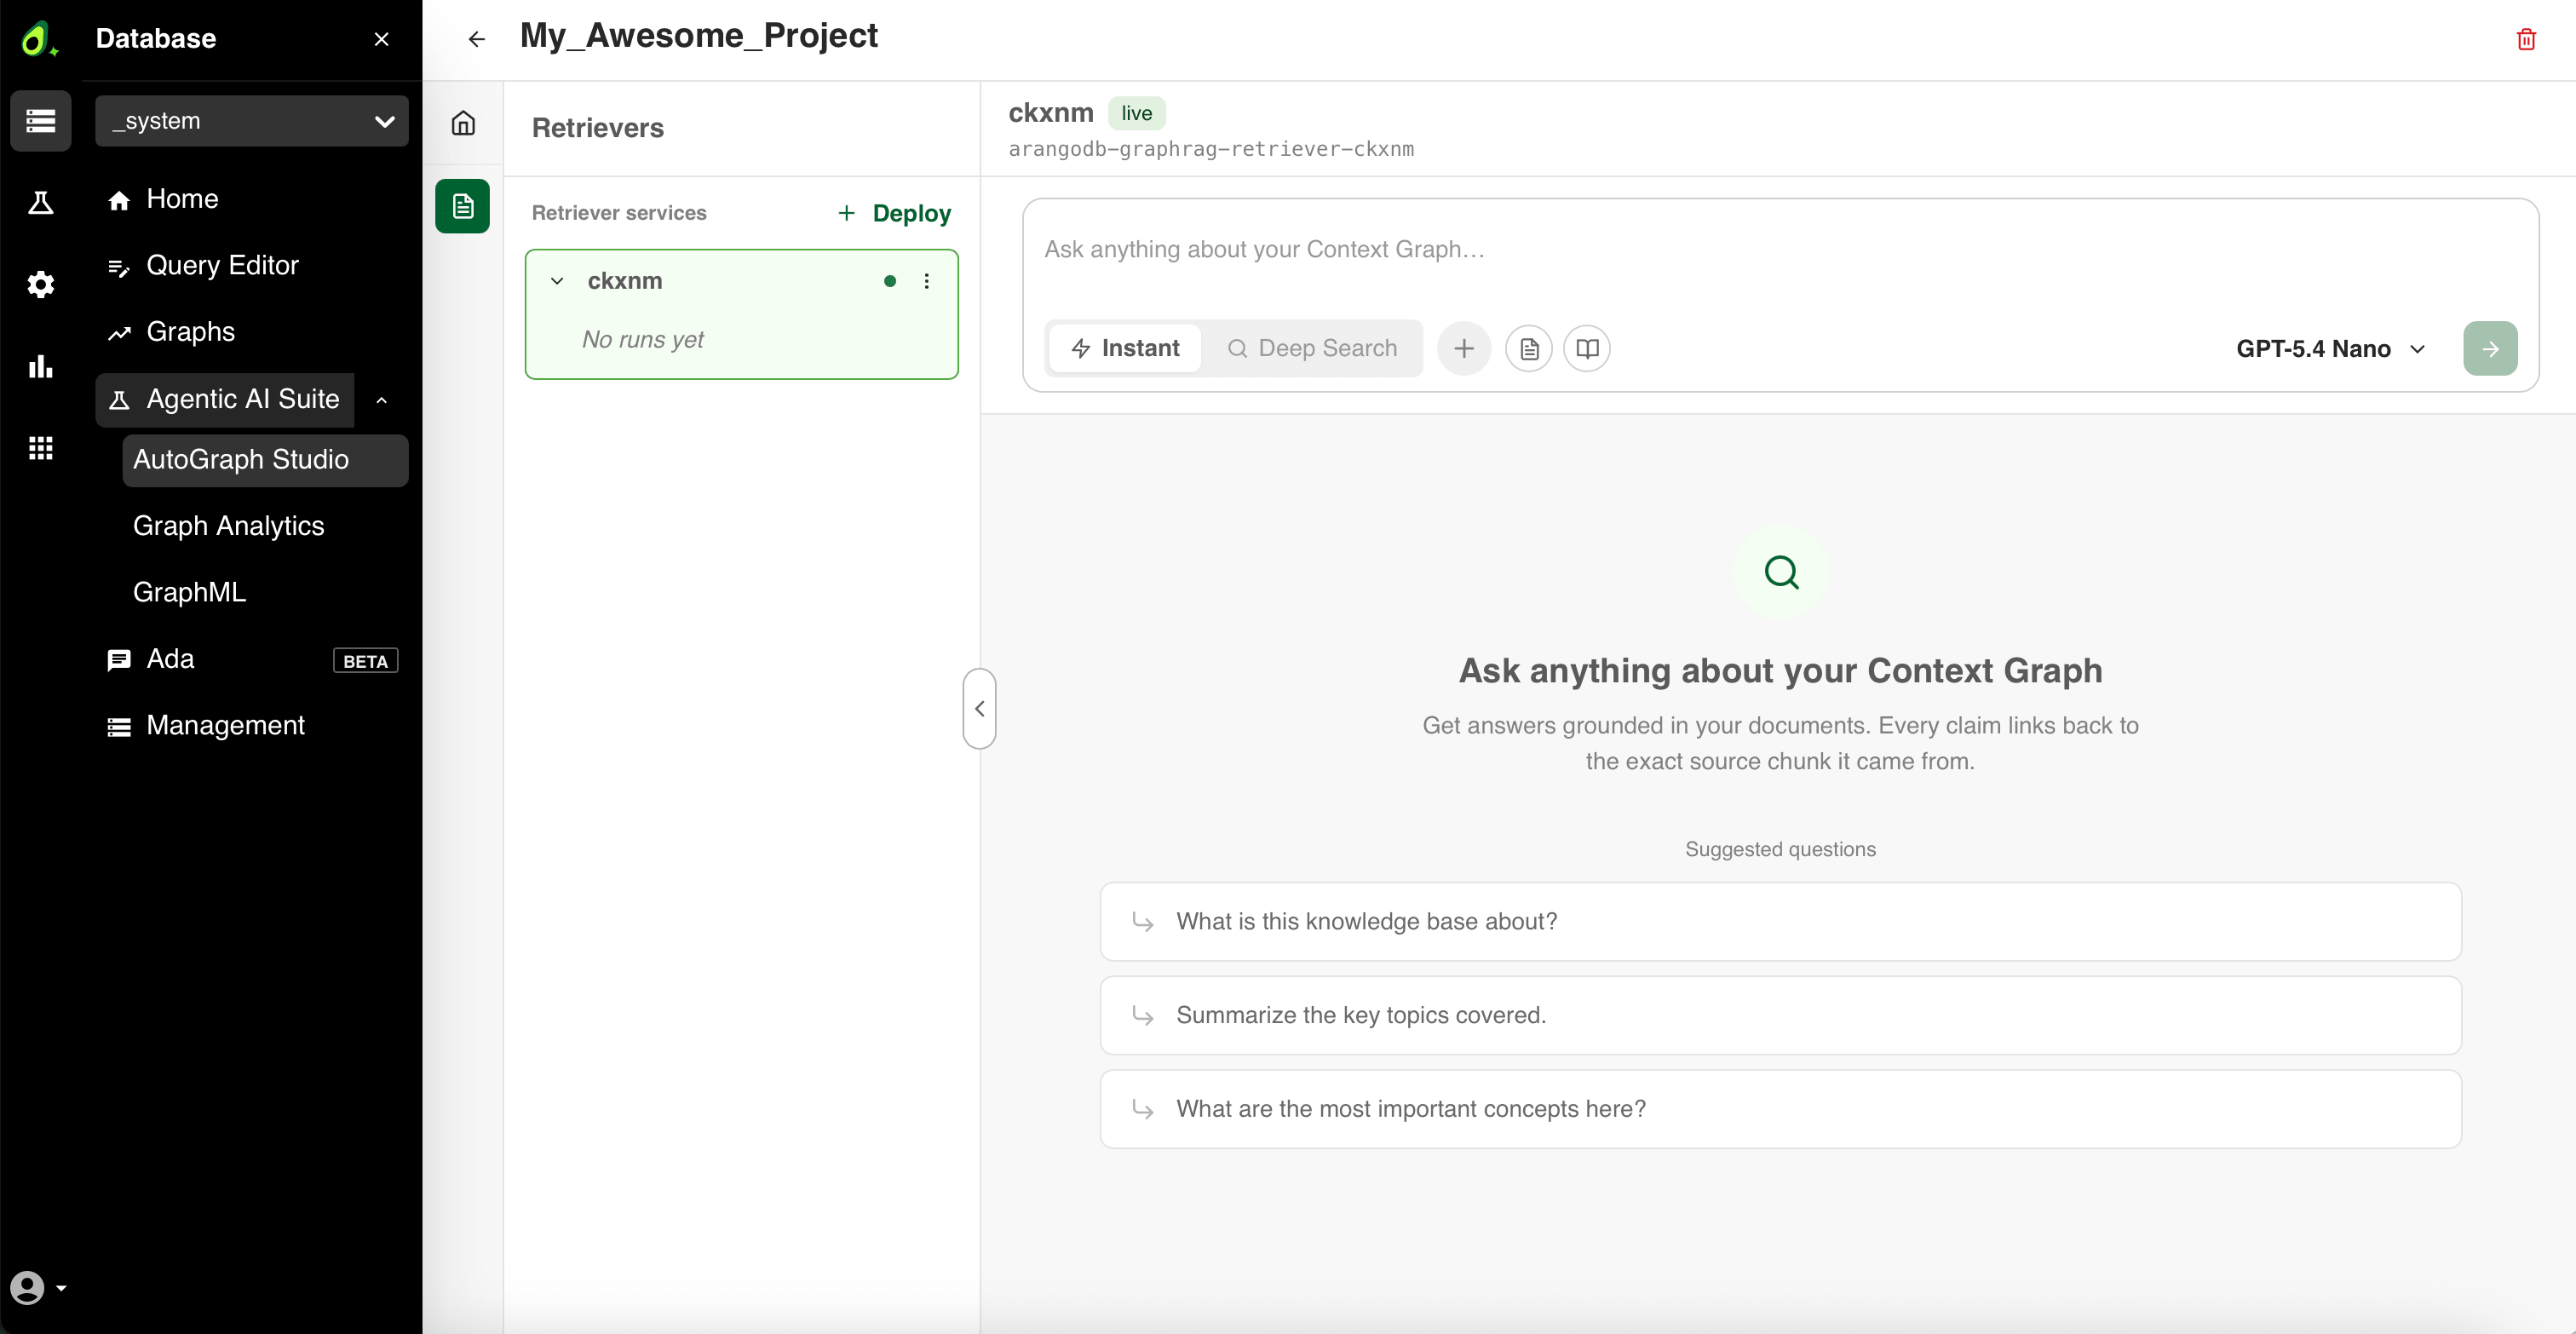Close the Database sidebar panel

pos(381,39)
